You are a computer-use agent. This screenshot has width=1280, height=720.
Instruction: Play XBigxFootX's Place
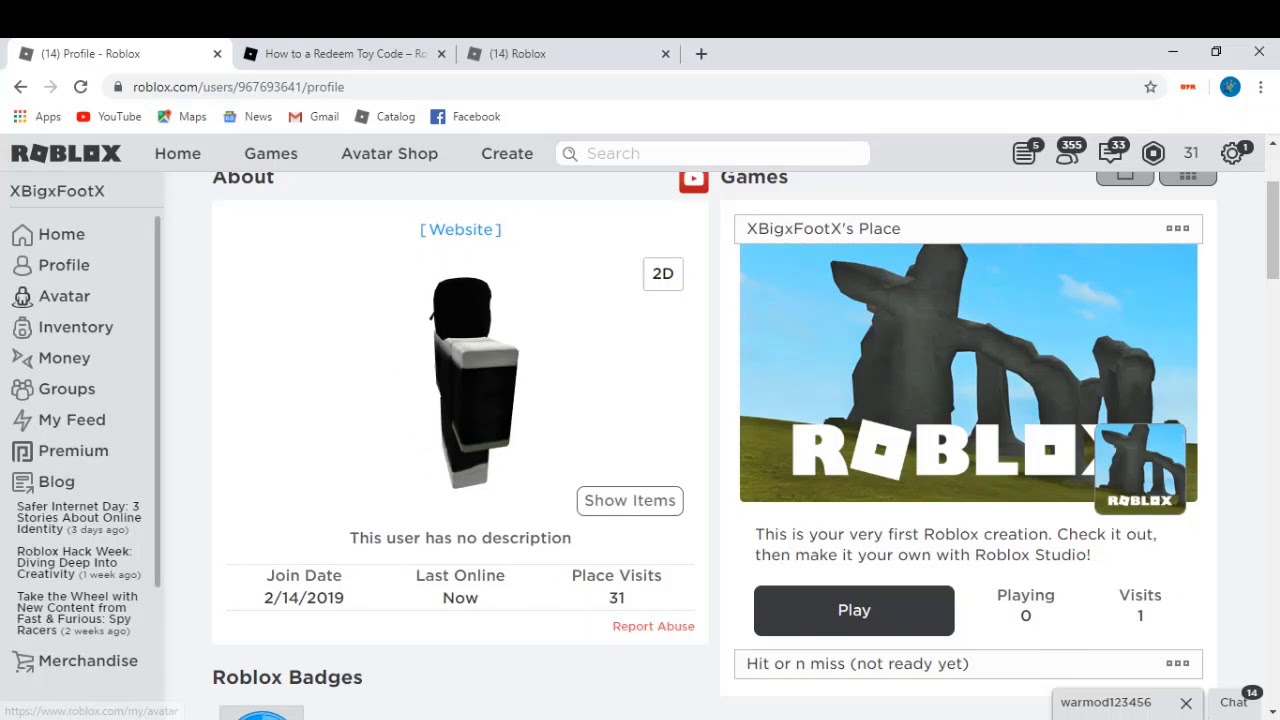click(x=854, y=610)
